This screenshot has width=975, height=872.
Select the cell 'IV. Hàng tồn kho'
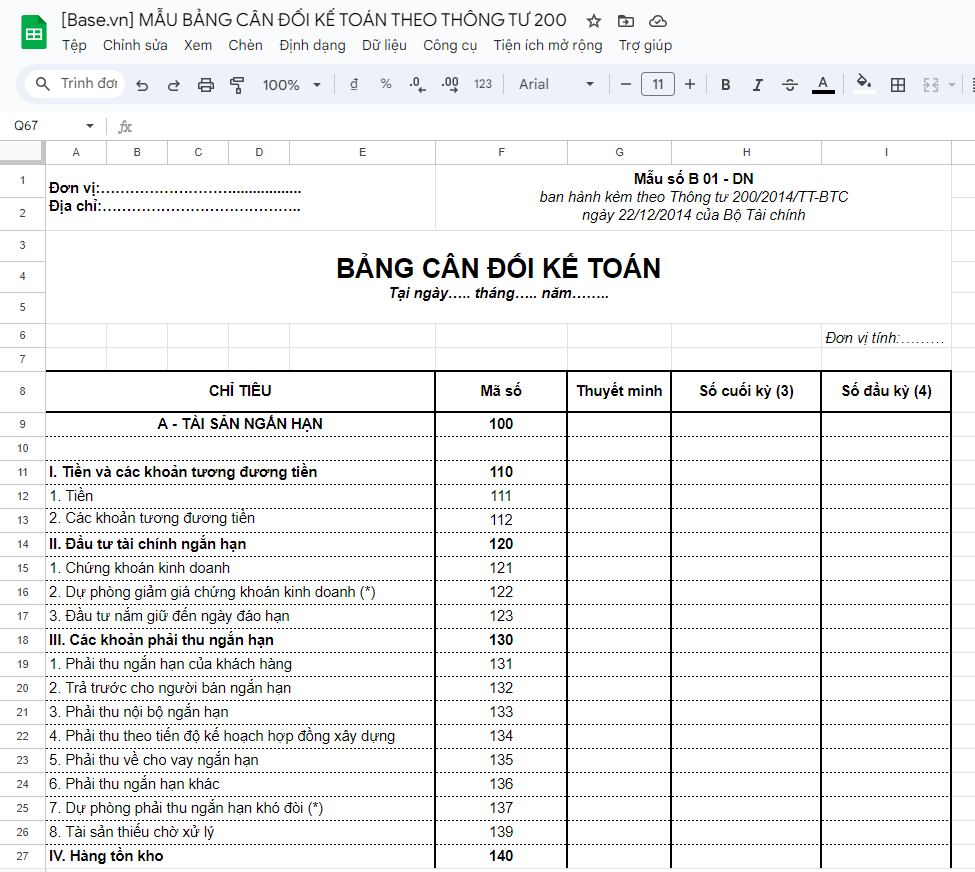point(240,856)
